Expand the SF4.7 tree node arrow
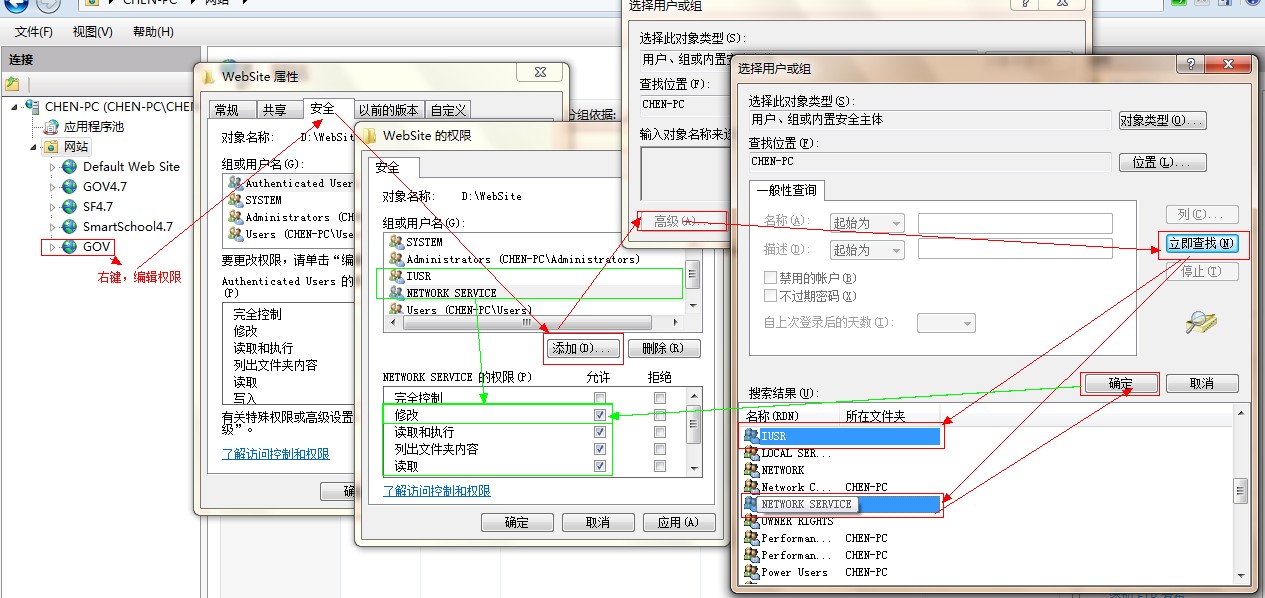Viewport: 1265px width, 598px height. pyautogui.click(x=53, y=206)
